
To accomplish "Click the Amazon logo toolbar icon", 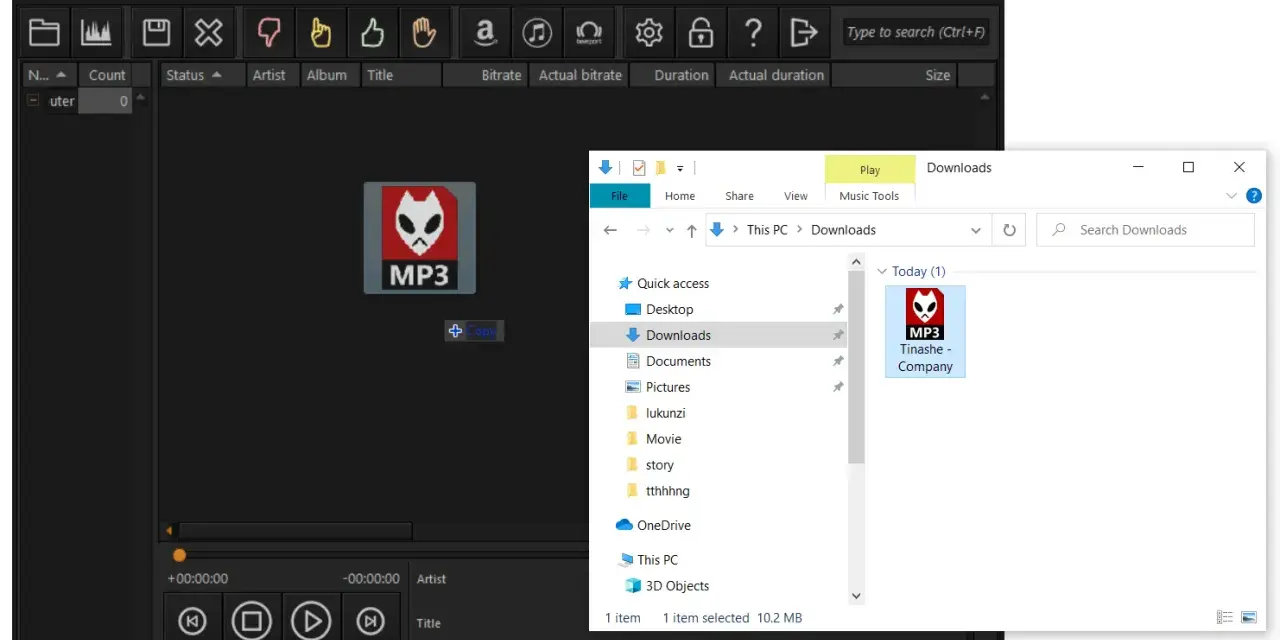I will tap(485, 33).
